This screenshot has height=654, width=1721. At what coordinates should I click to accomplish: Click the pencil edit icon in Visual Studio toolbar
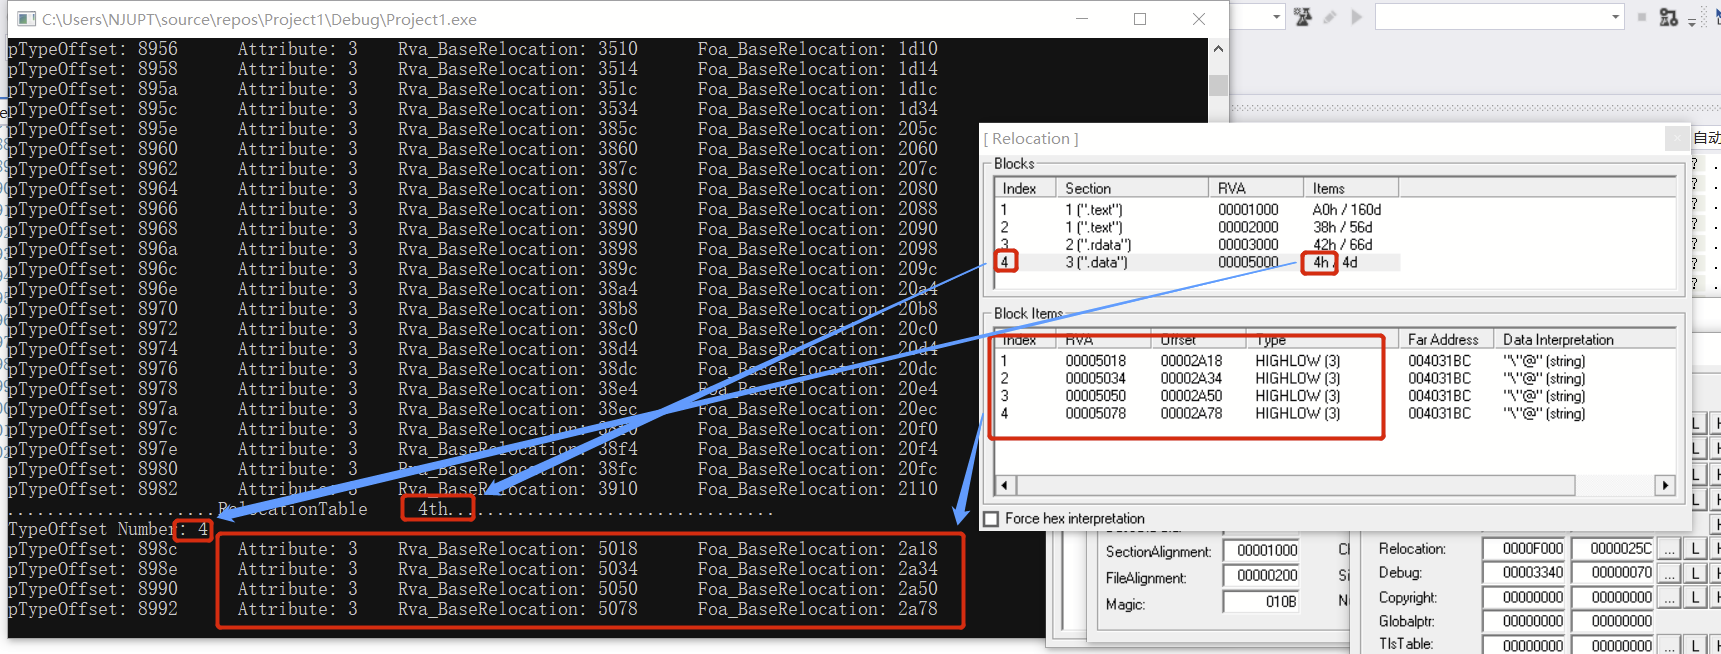[x=1330, y=17]
